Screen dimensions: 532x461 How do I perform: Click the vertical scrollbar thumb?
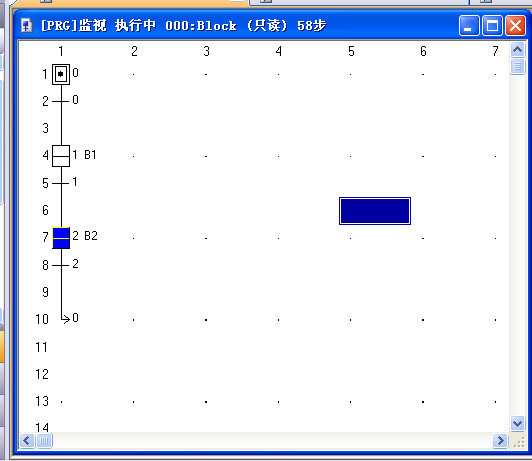point(517,66)
